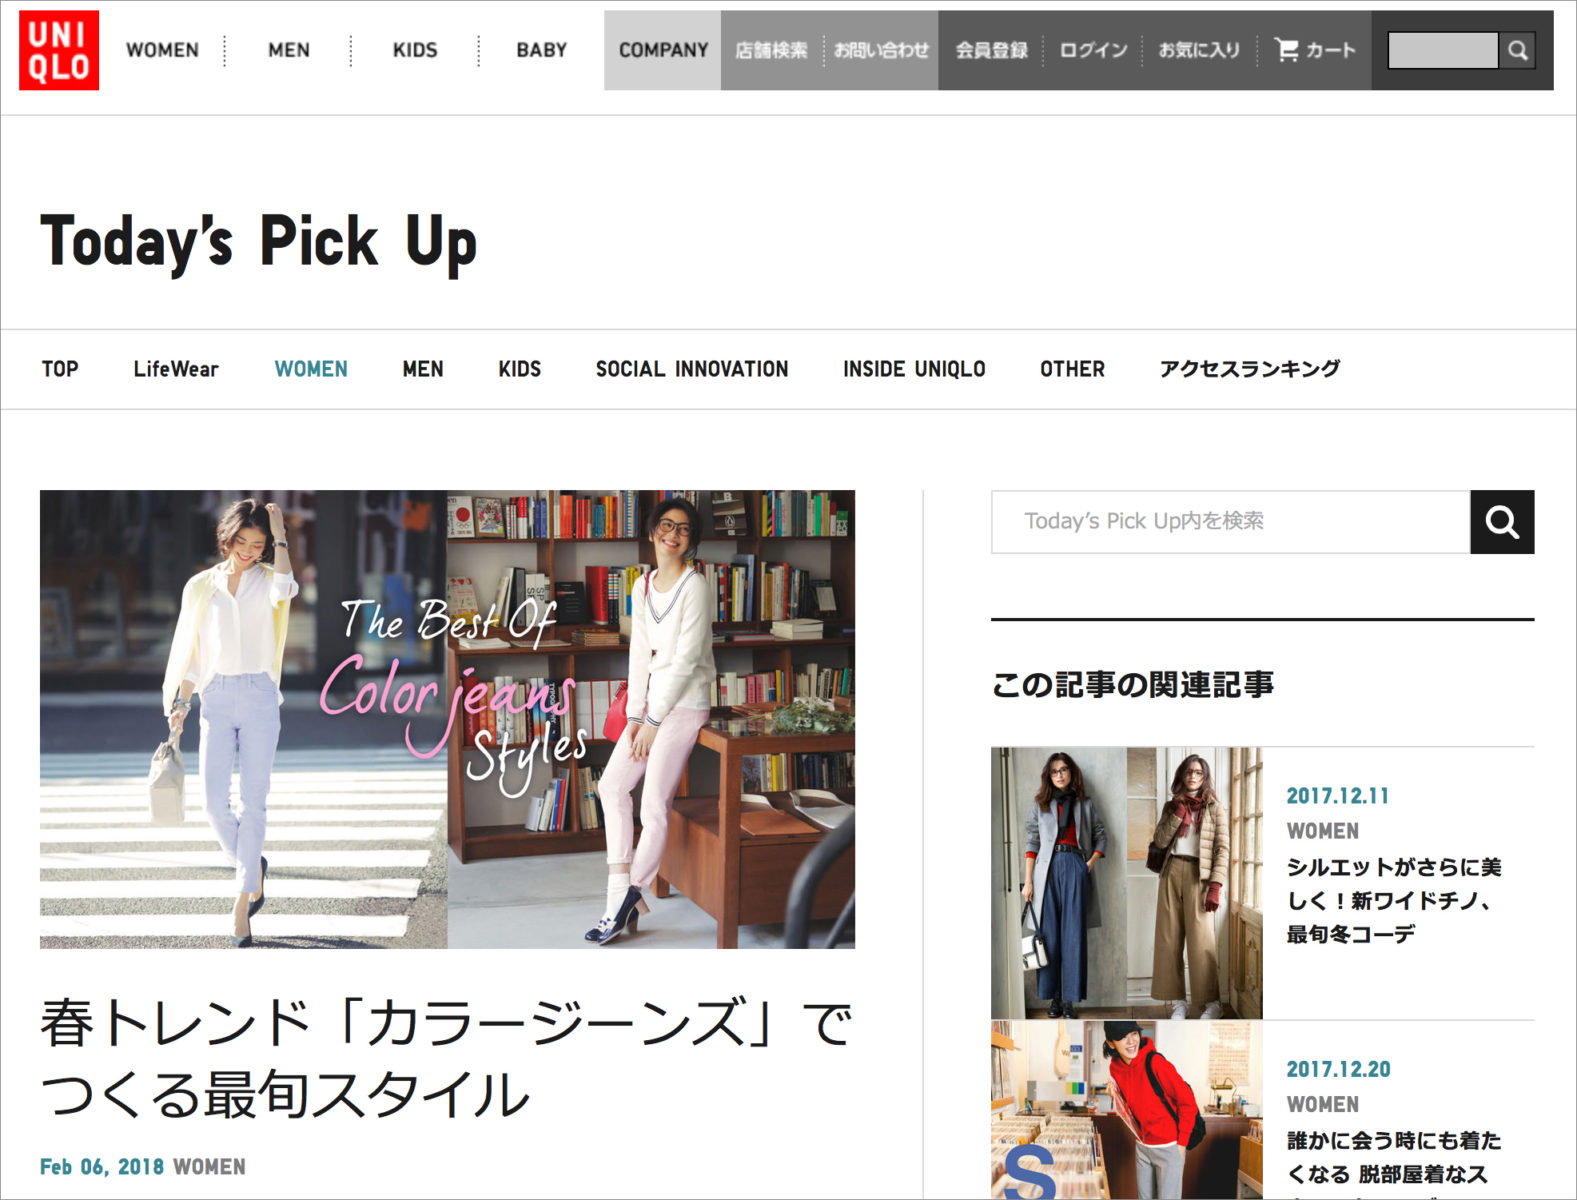Select the アクセスランキング tab

(x=1250, y=369)
